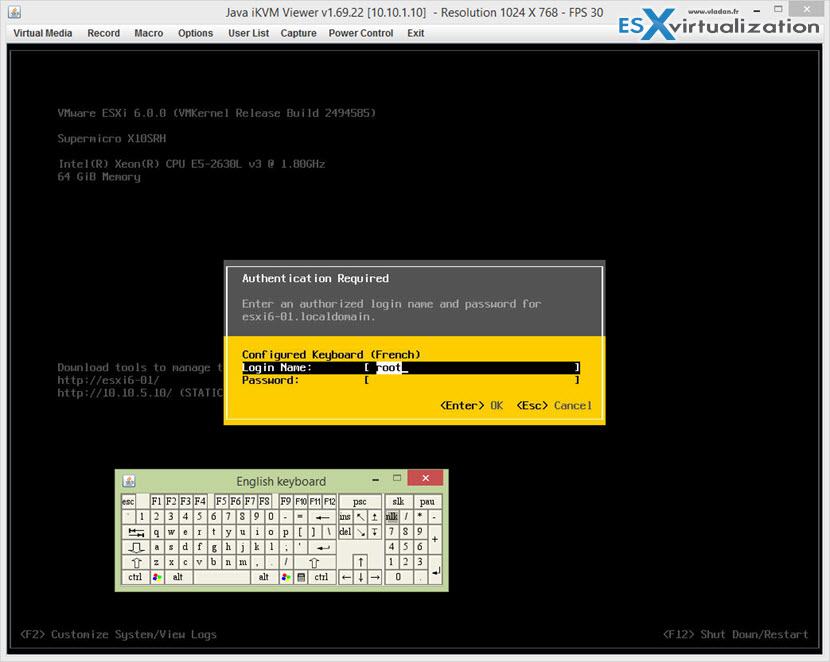Click the F2 key on virtual keyboard

click(x=172, y=502)
